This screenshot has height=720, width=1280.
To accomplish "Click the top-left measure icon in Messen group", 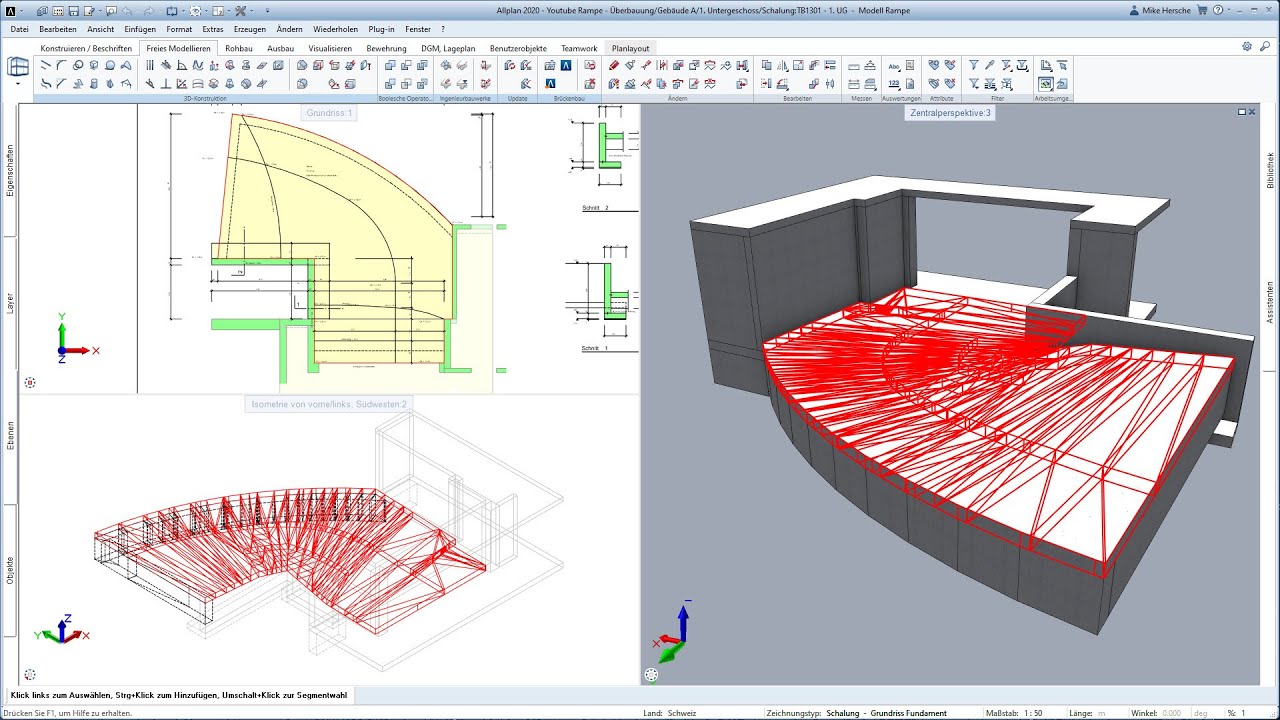I will [854, 66].
